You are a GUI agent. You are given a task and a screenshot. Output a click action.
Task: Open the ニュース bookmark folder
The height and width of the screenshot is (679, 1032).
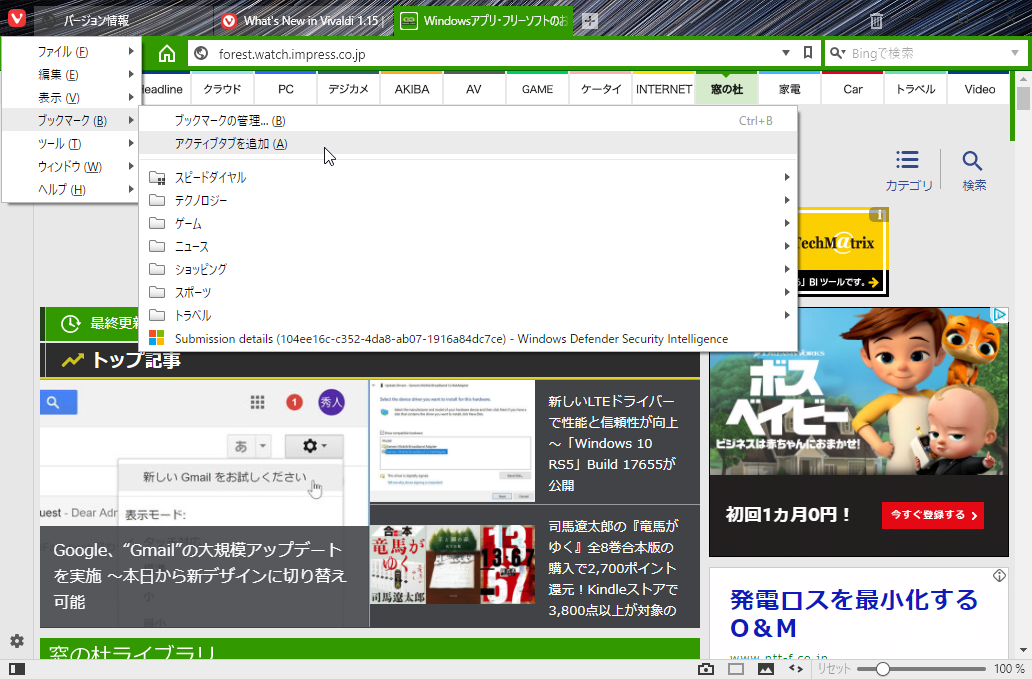(x=468, y=246)
